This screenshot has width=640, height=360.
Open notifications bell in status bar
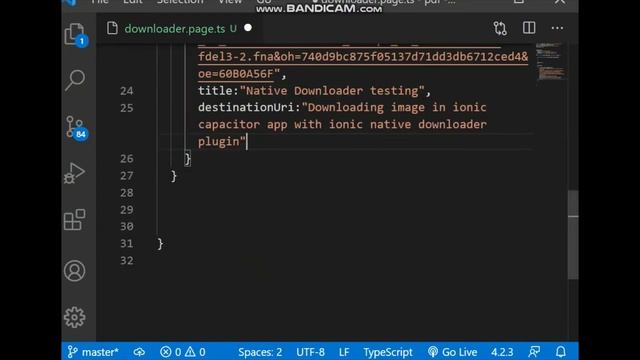click(x=561, y=351)
